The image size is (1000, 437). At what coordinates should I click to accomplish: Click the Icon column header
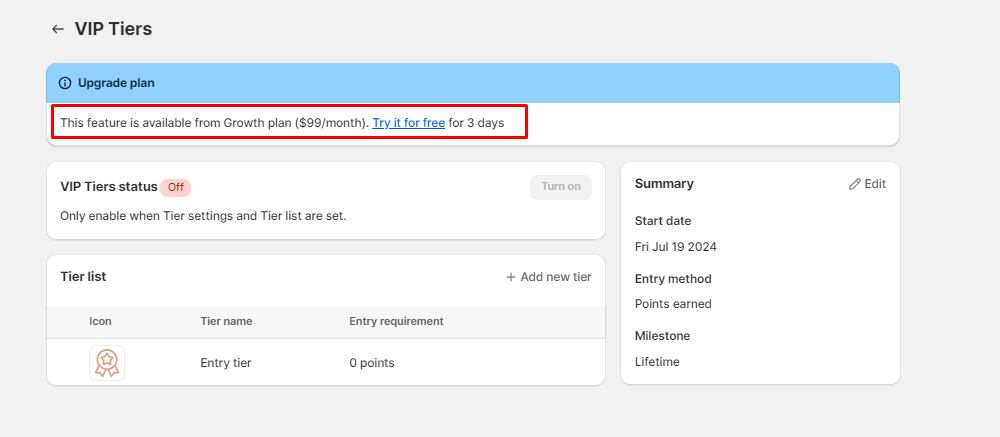100,321
